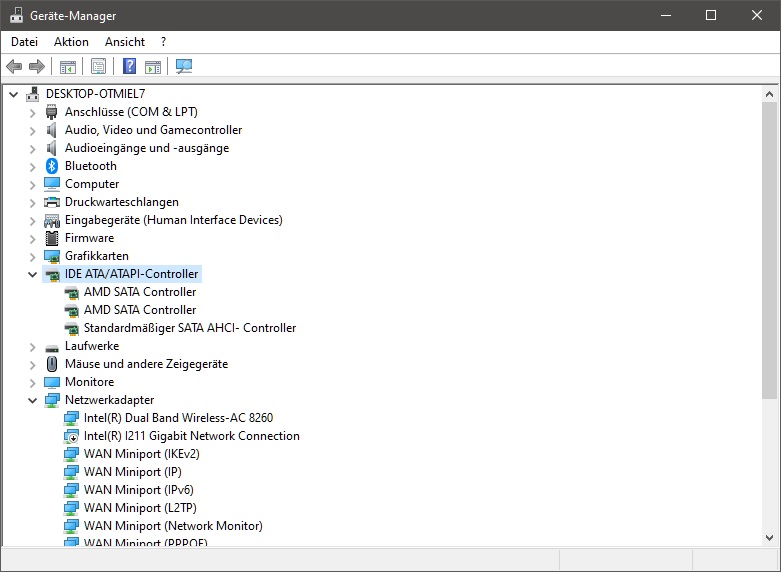Select the Anschlüsse (COM & LPT) port icon

[52, 112]
